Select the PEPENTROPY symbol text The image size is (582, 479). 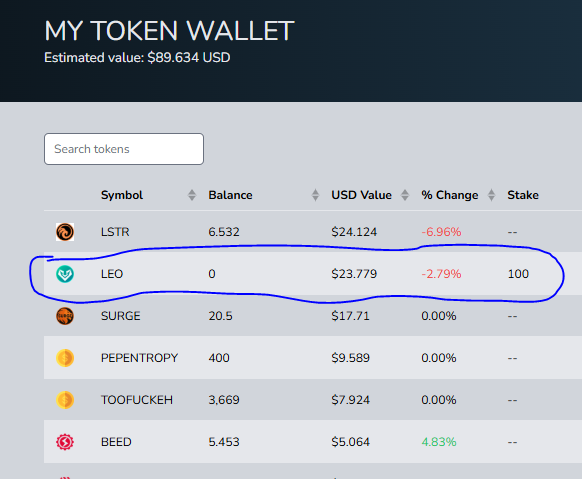point(140,358)
